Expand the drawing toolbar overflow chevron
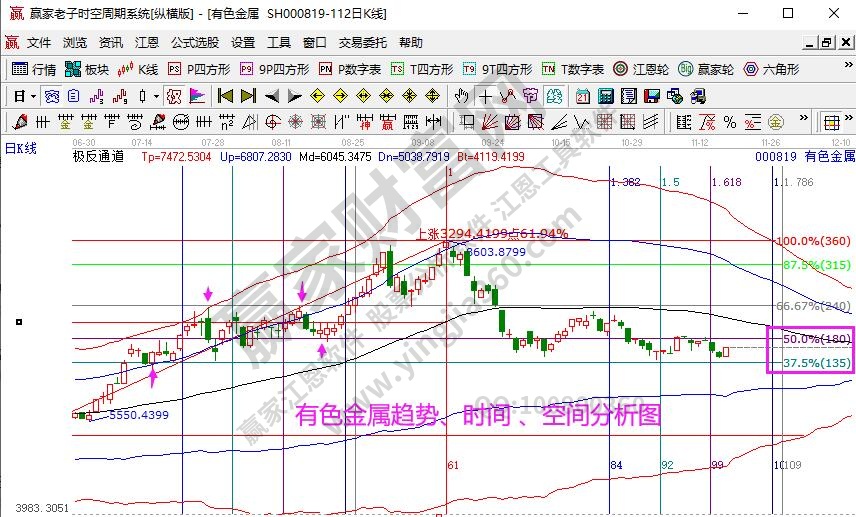 pos(804,122)
